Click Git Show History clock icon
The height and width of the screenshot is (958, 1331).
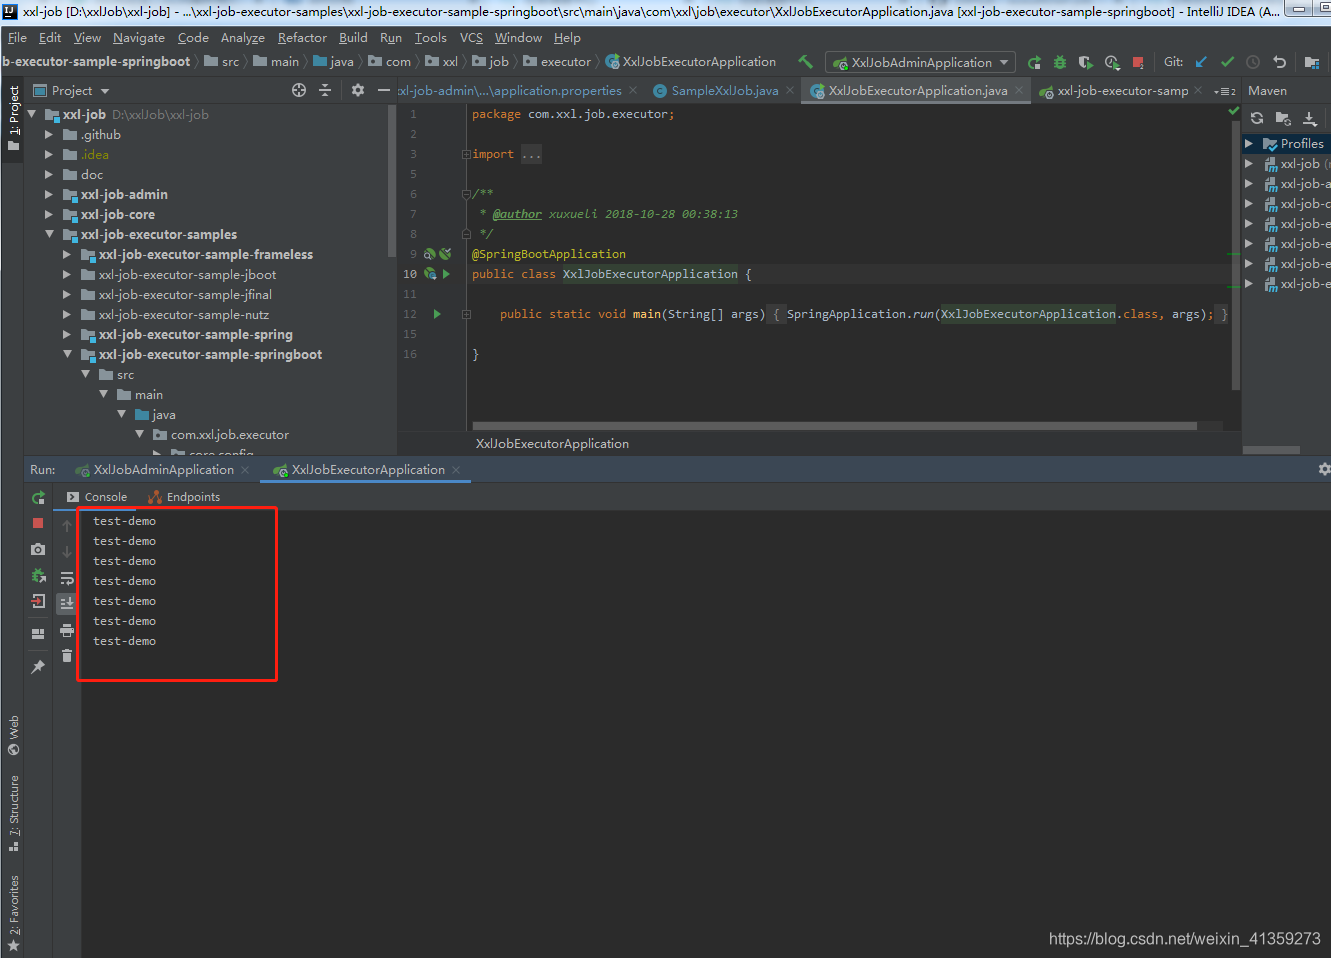click(1253, 62)
